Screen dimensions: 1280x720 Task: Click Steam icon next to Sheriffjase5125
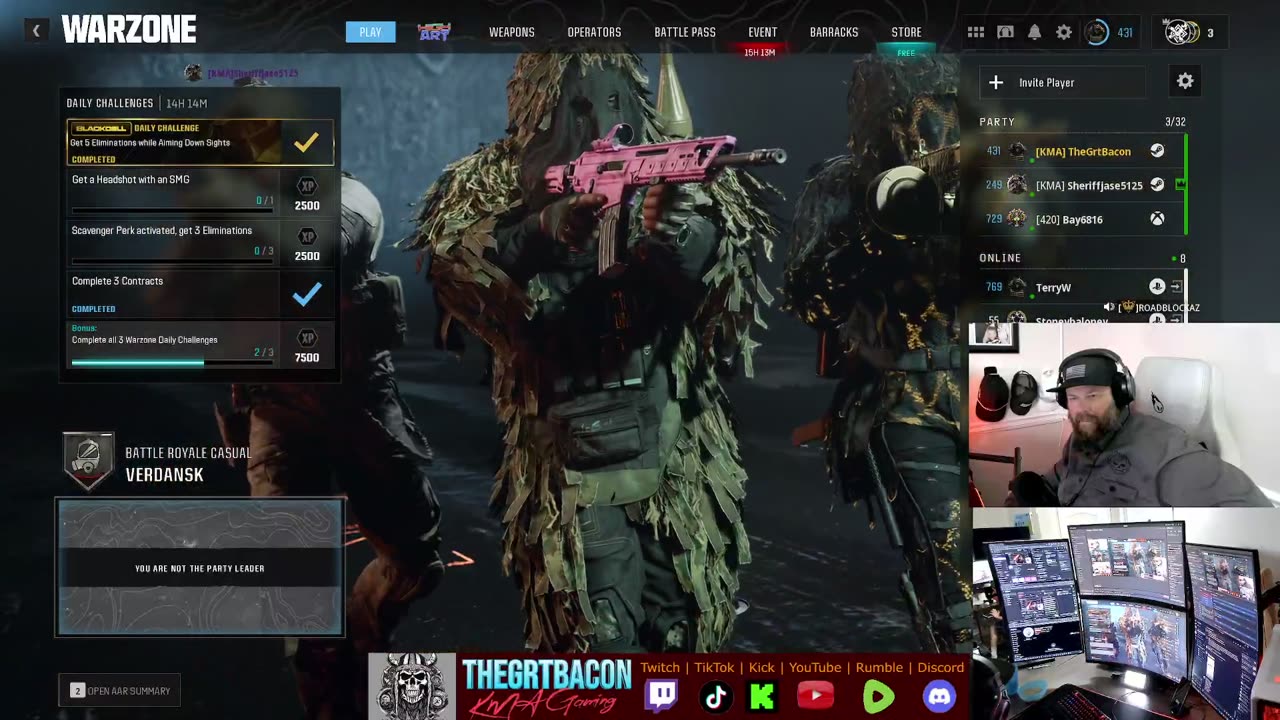pos(1157,185)
